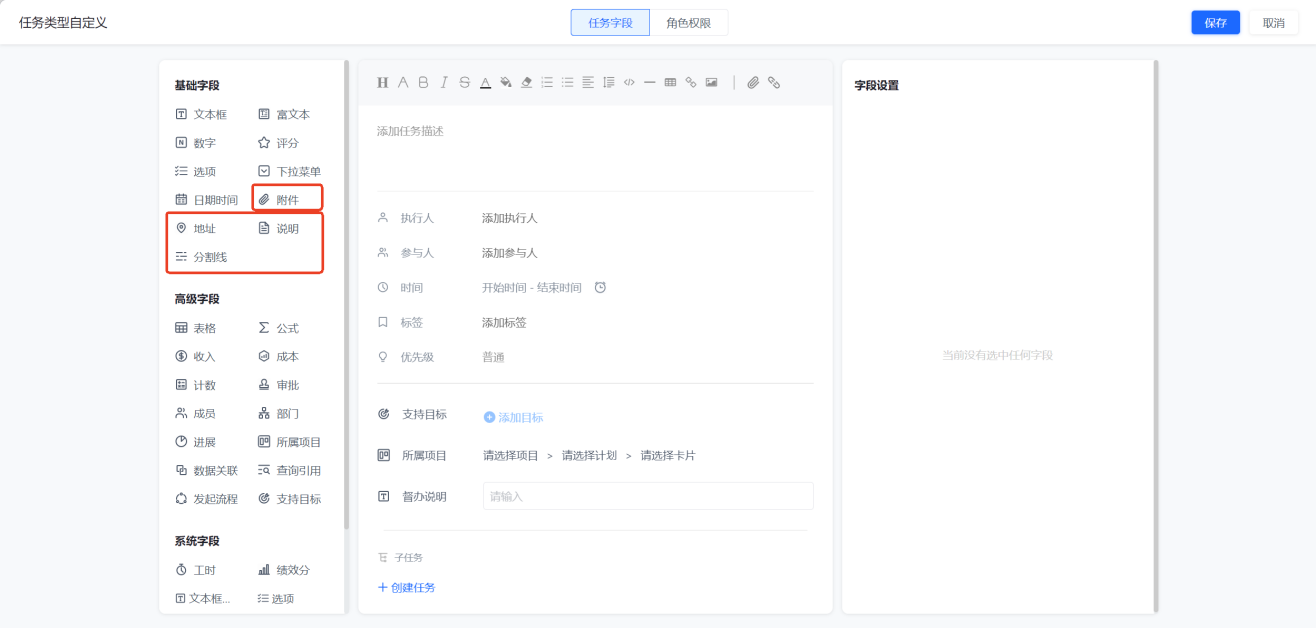Click the eraser clear-format icon
This screenshot has width=1316, height=628.
[526, 83]
